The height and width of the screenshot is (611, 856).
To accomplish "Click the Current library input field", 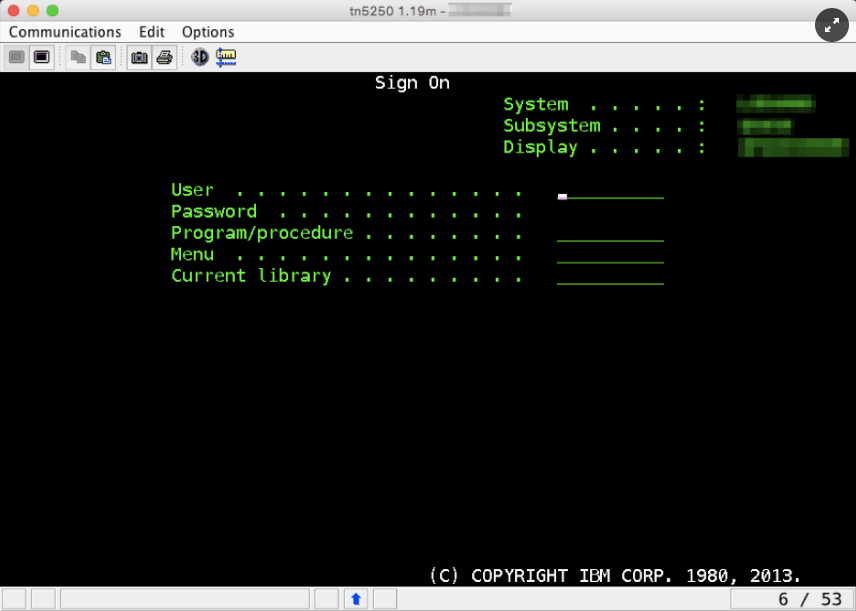I will click(x=610, y=278).
